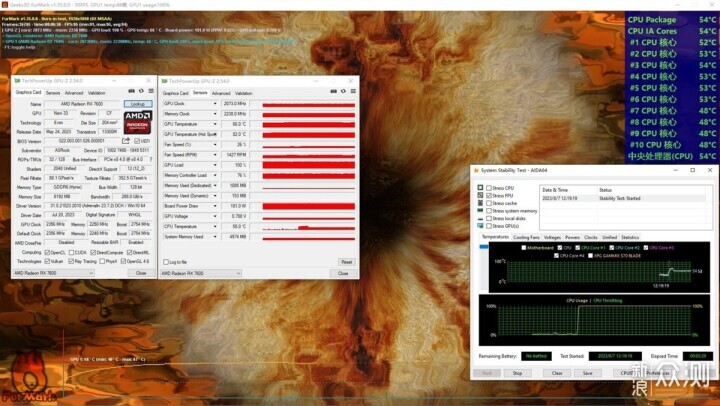This screenshot has width=720, height=406.
Task: Click GPU-Z app icon in Sensors window title
Action: click(165, 81)
